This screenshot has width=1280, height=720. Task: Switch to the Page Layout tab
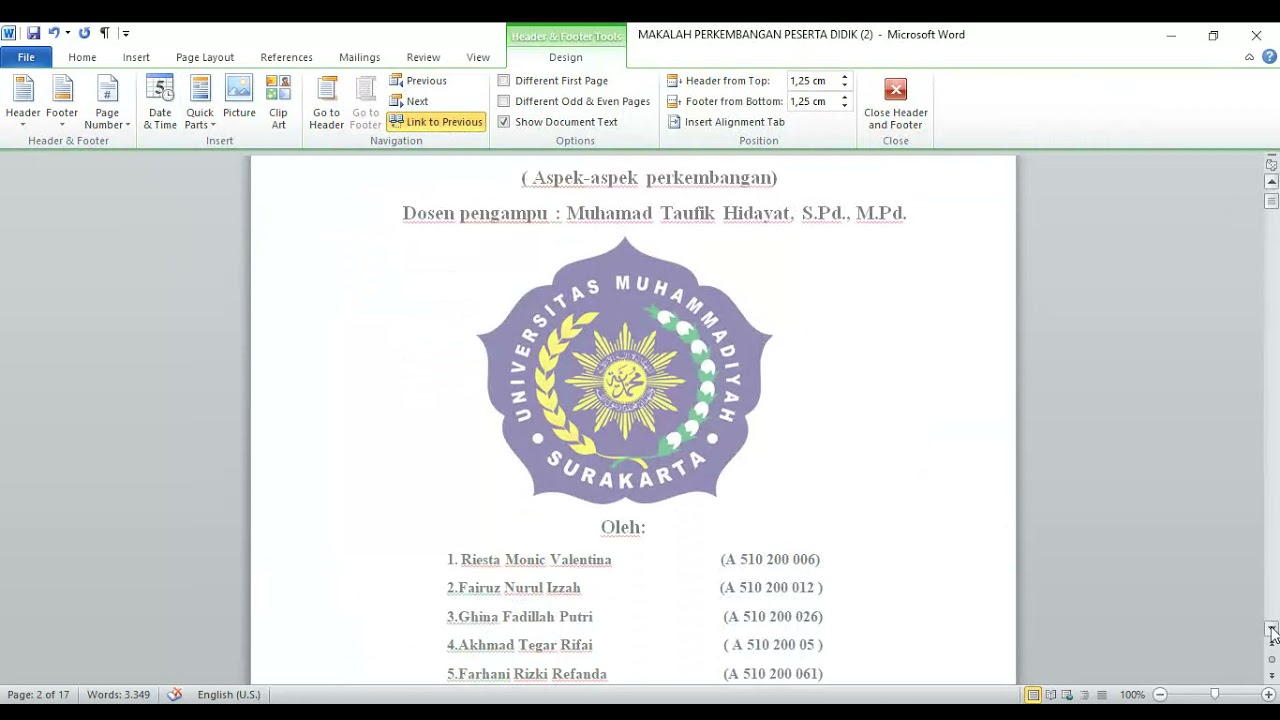205,57
